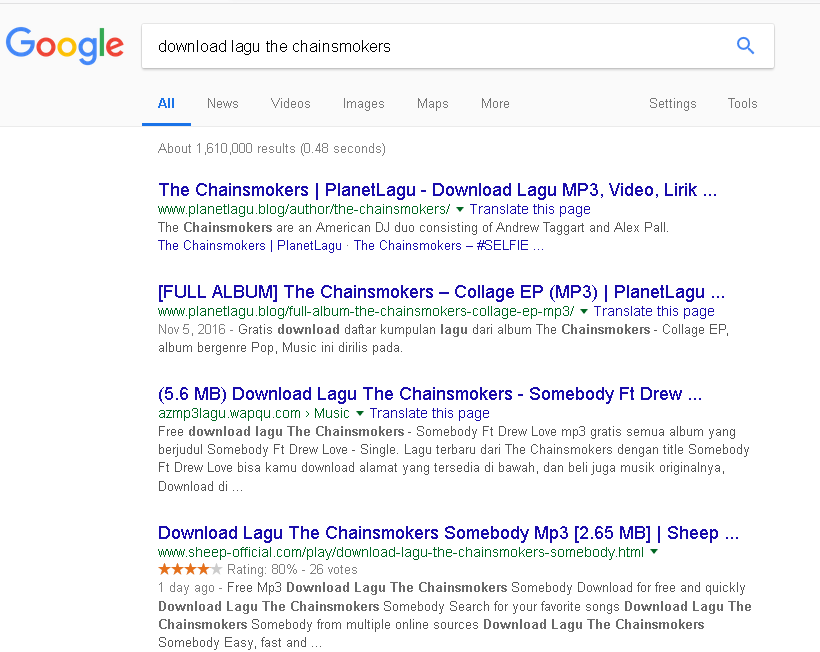This screenshot has height=652, width=820.
Task: Open the dropdown arrow next to azmp3lagu.wapqu.com
Action: click(x=360, y=413)
